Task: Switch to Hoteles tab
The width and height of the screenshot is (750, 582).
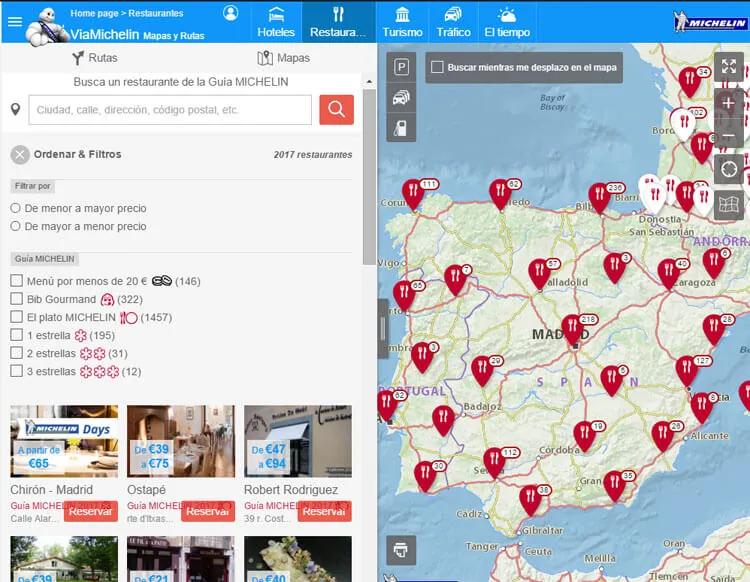Action: (276, 22)
